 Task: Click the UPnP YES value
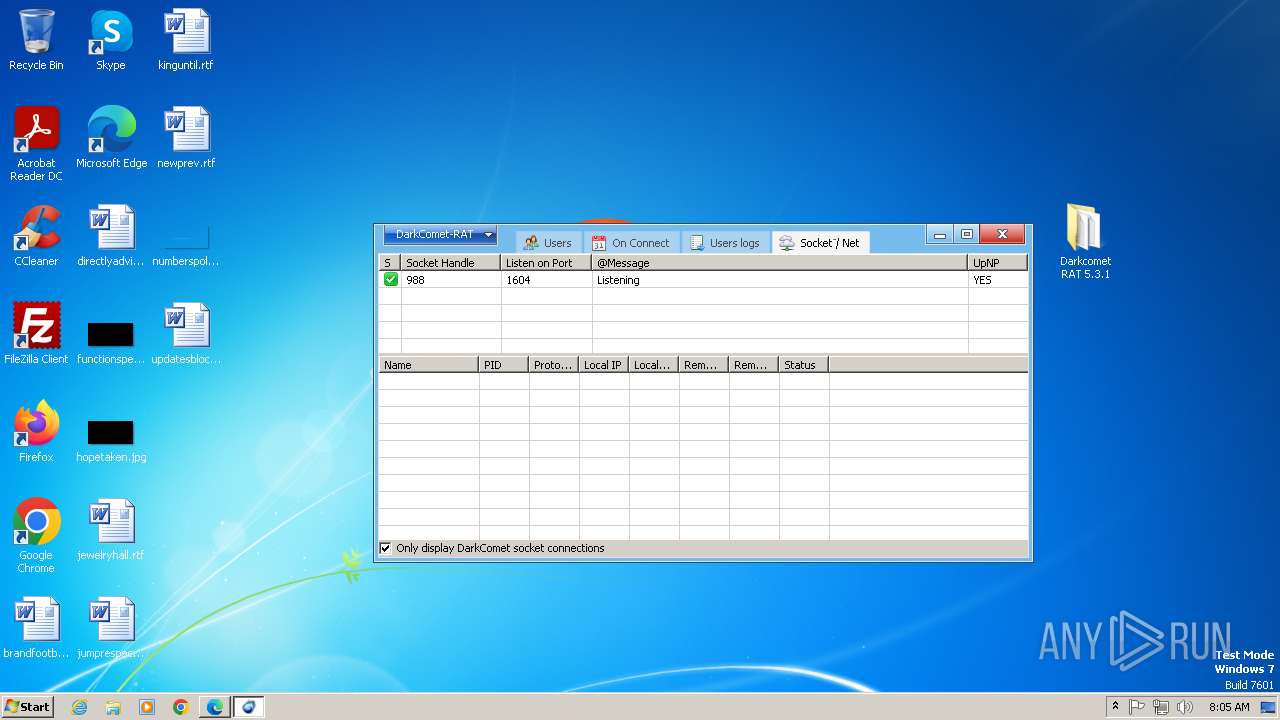[x=998, y=280]
